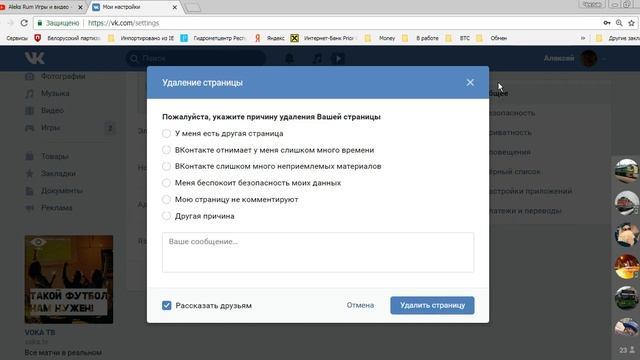Click the VK logo in header

(x=34, y=58)
